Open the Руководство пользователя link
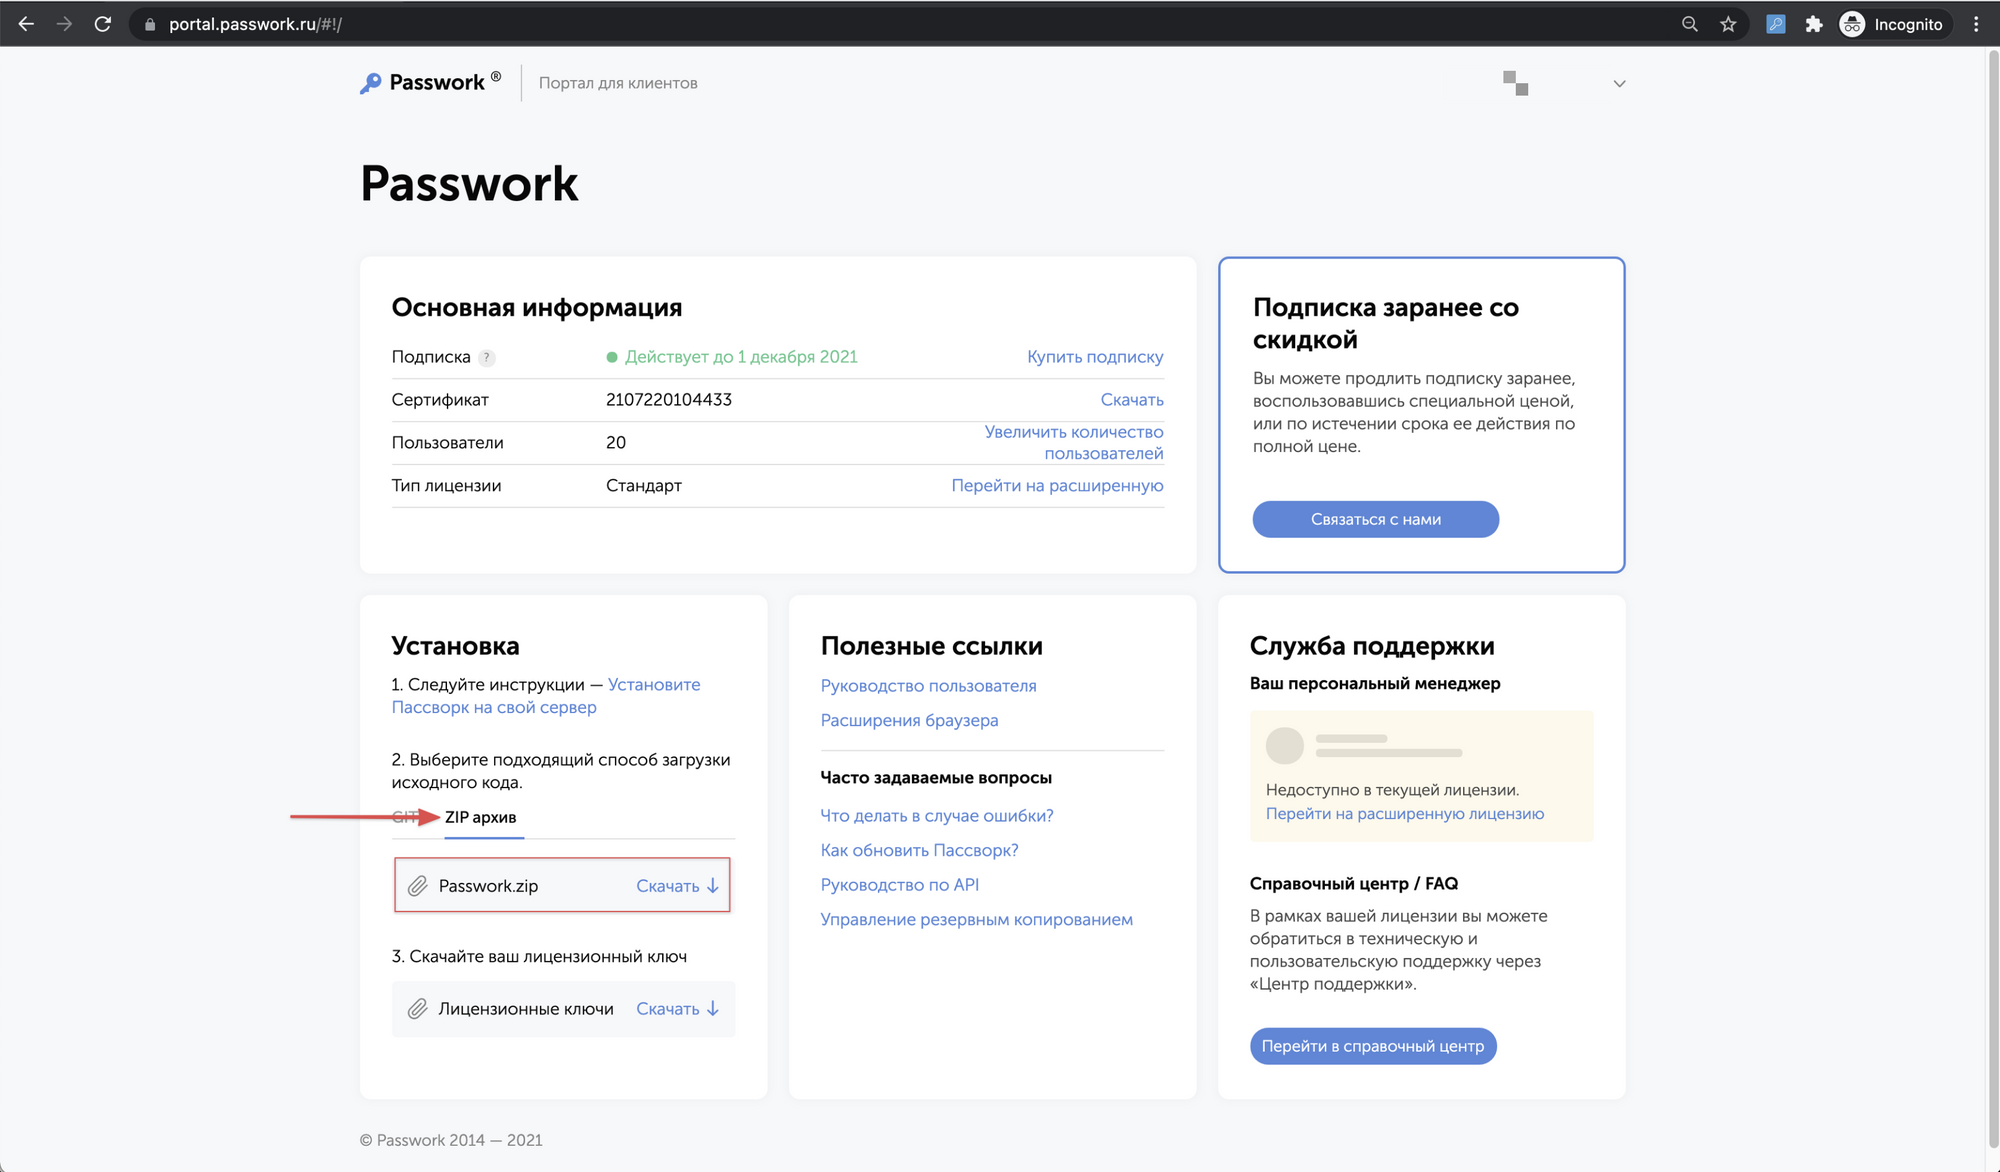 click(928, 686)
